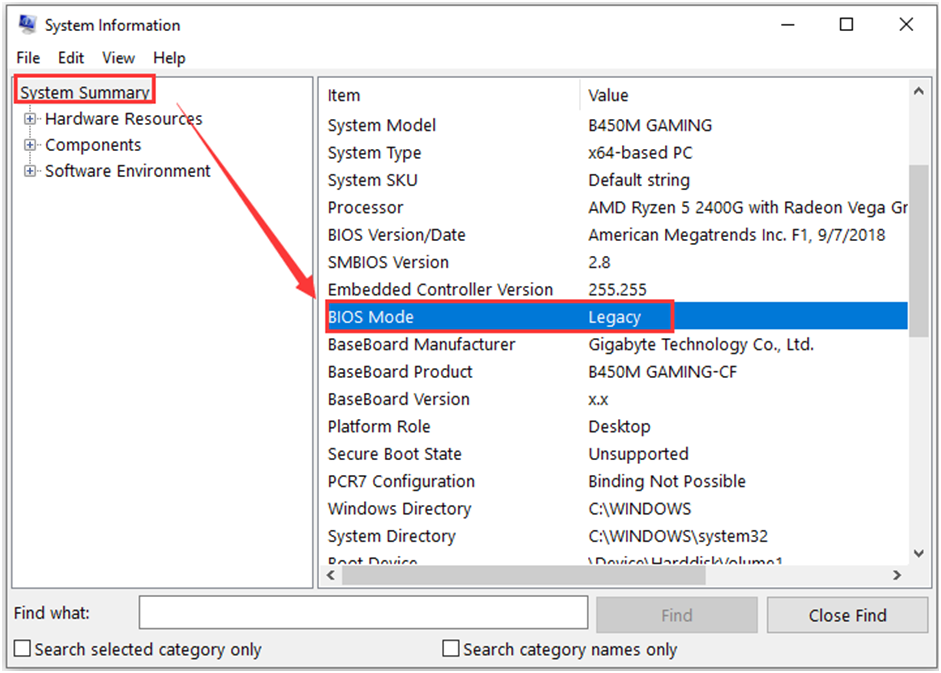This screenshot has width=941, height=673.
Task: Tick 'Search selected category only' checkbox
Action: pyautogui.click(x=22, y=648)
